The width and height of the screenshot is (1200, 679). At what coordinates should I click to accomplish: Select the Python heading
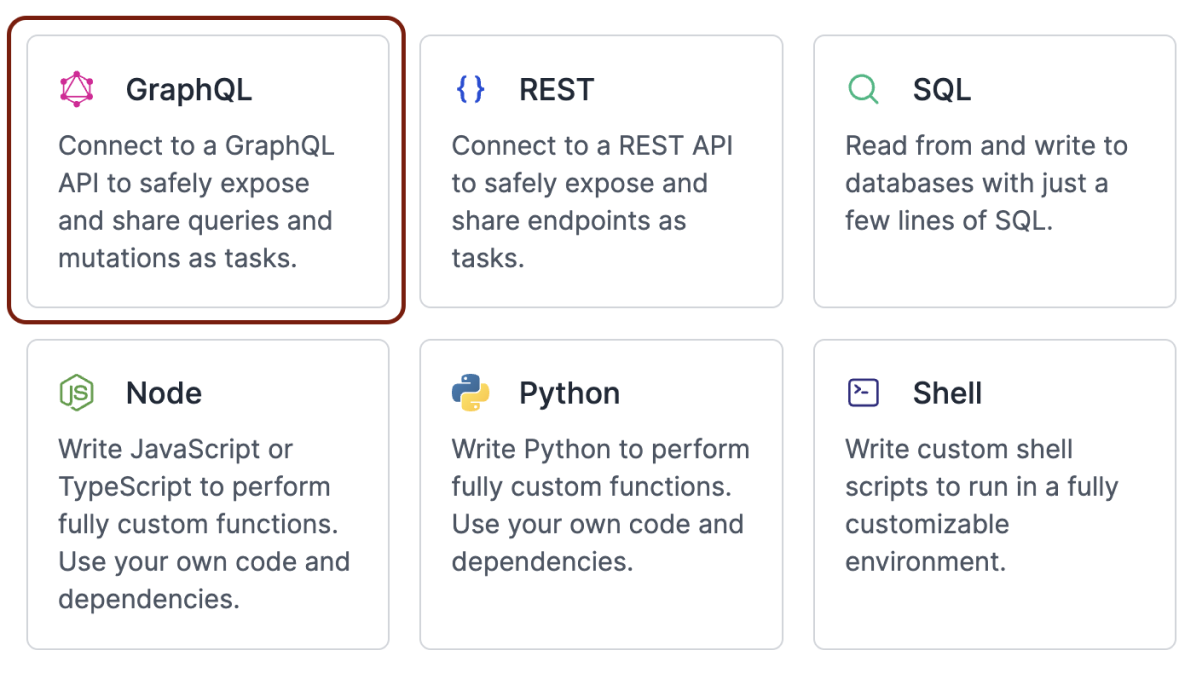tap(570, 393)
